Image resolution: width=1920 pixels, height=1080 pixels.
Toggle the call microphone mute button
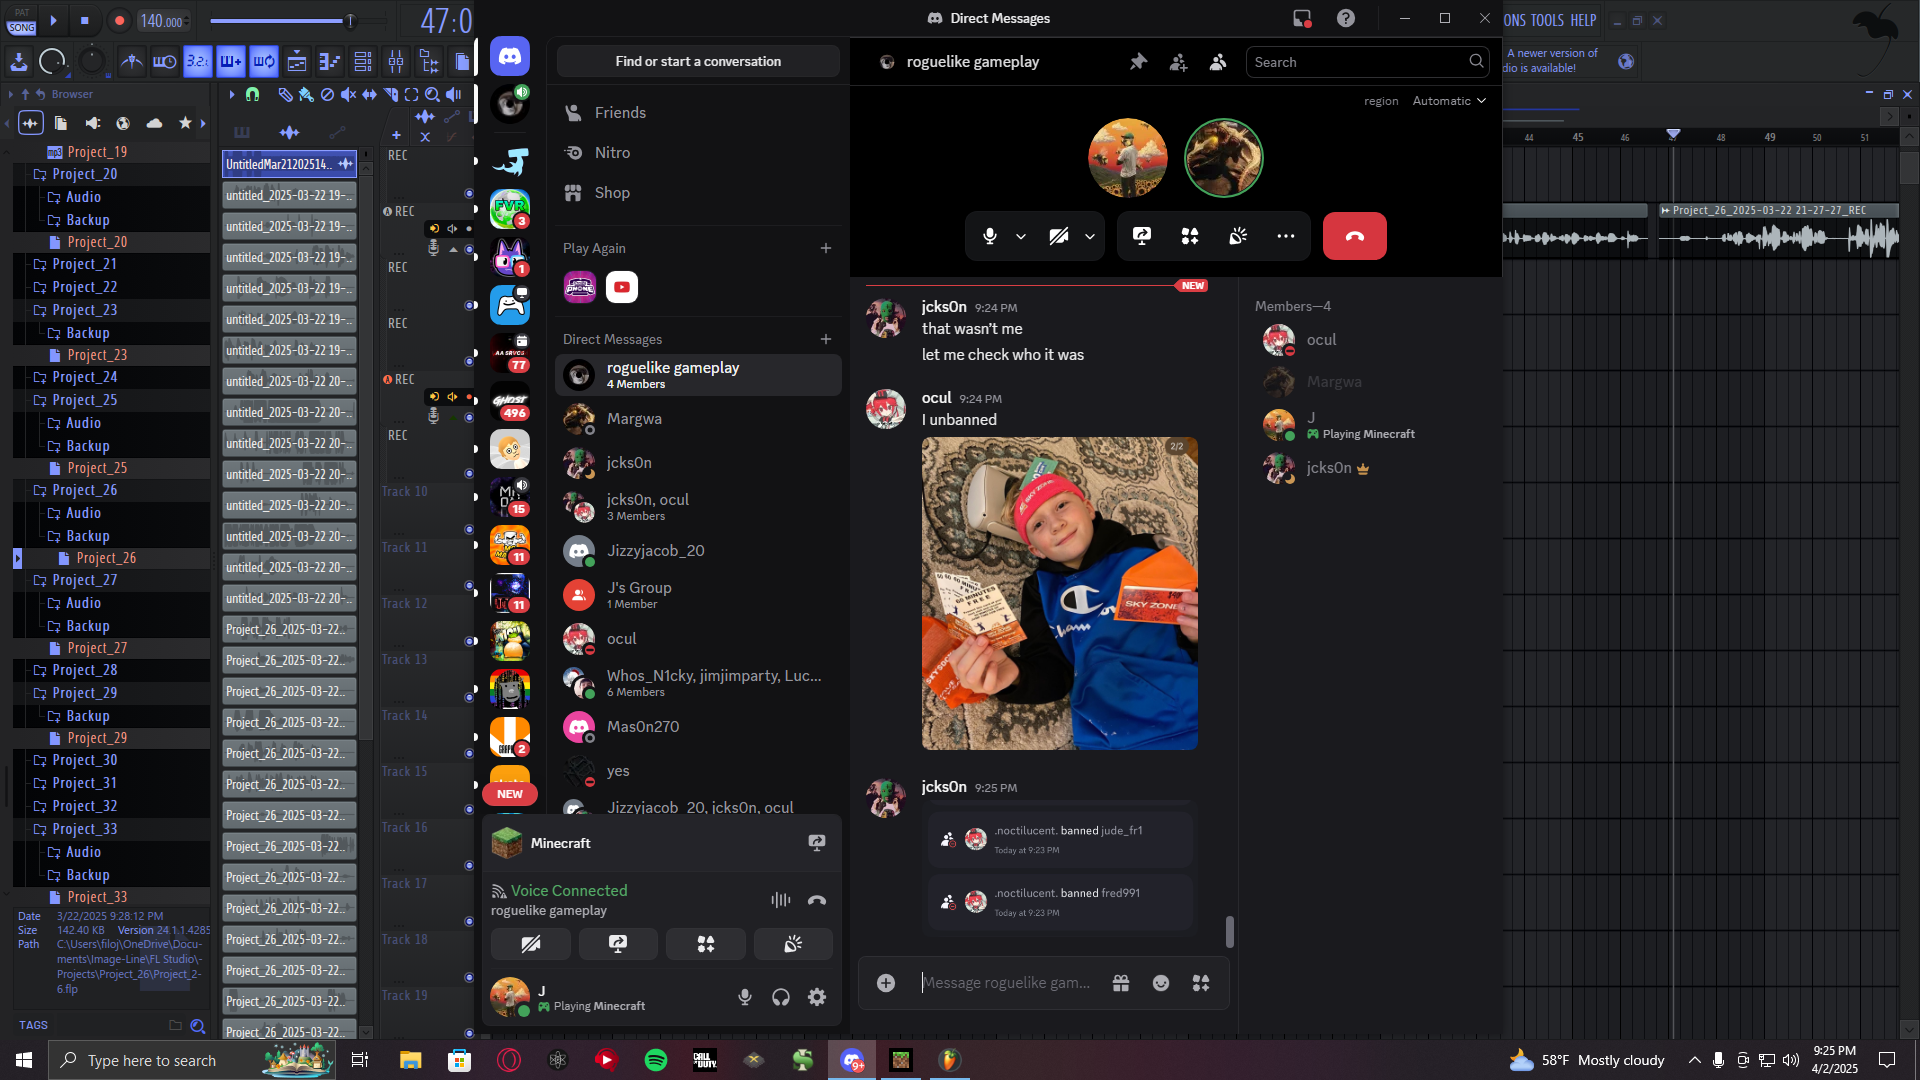coord(989,236)
